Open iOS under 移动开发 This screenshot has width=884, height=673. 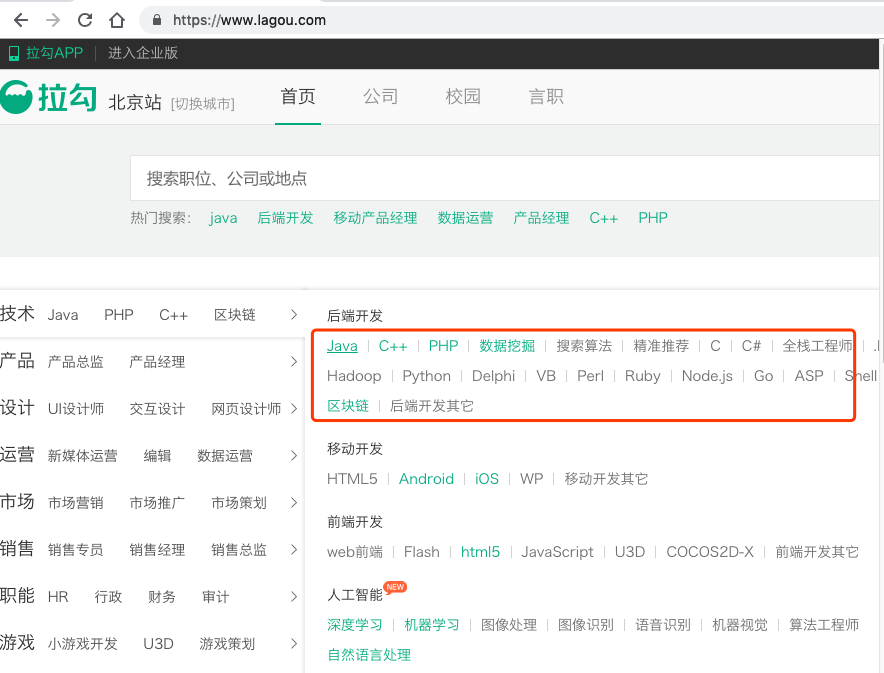(x=487, y=479)
